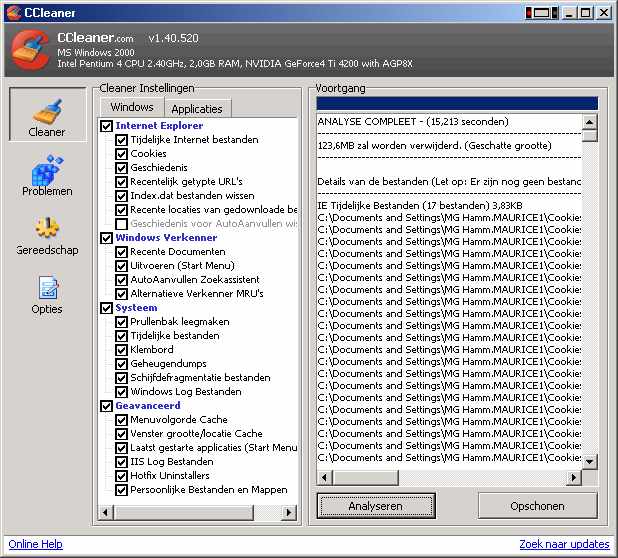Close the CCleaner window
This screenshot has width=618, height=558.
(604, 13)
